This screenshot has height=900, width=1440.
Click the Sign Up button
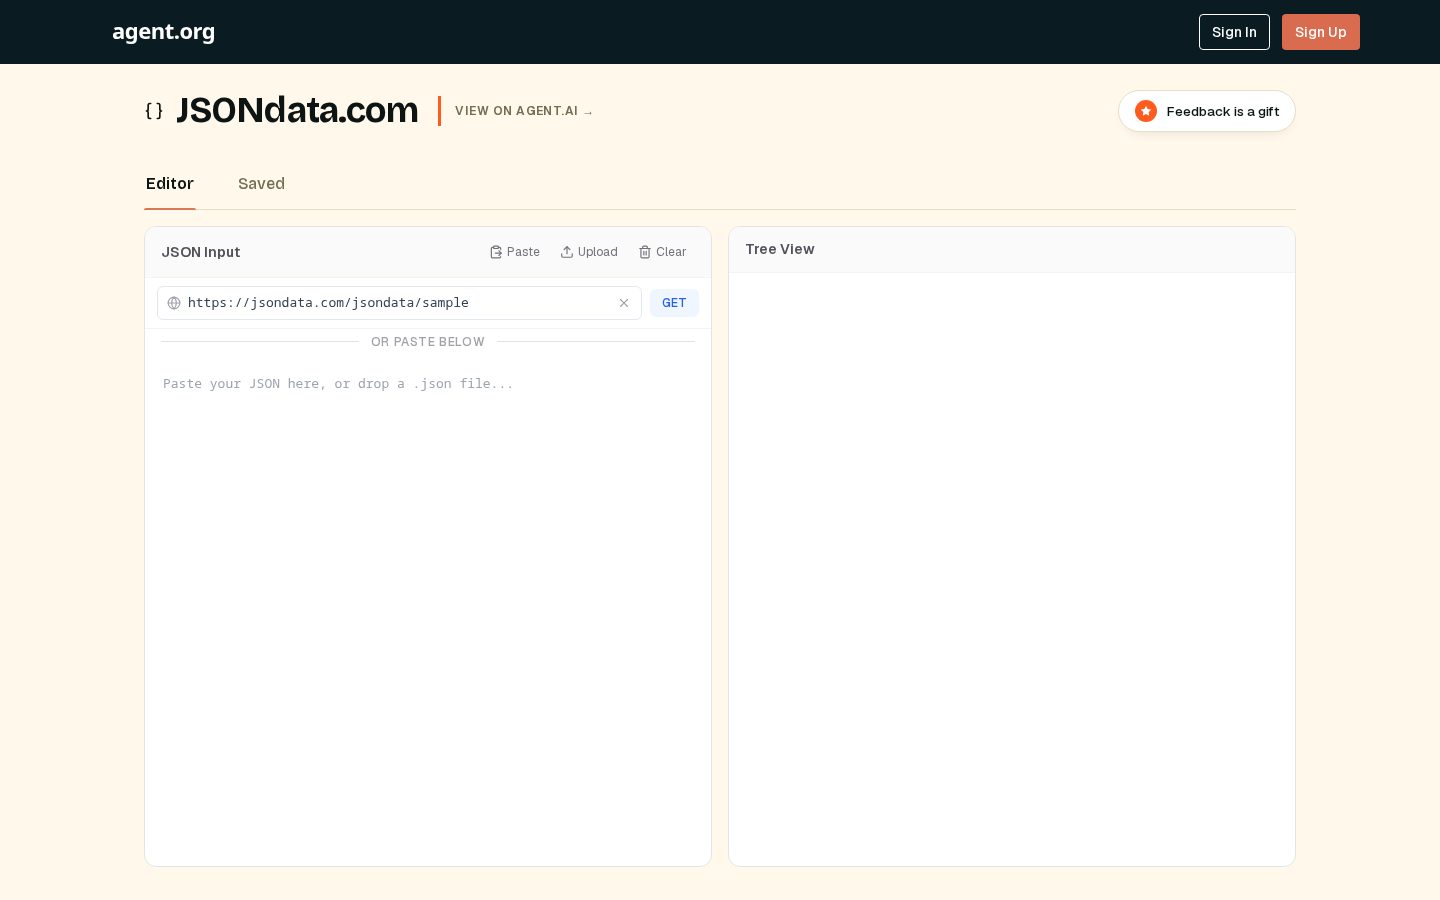point(1321,32)
